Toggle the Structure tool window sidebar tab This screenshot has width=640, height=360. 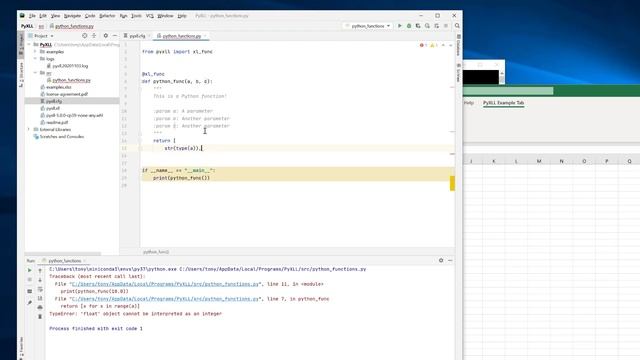[21, 74]
